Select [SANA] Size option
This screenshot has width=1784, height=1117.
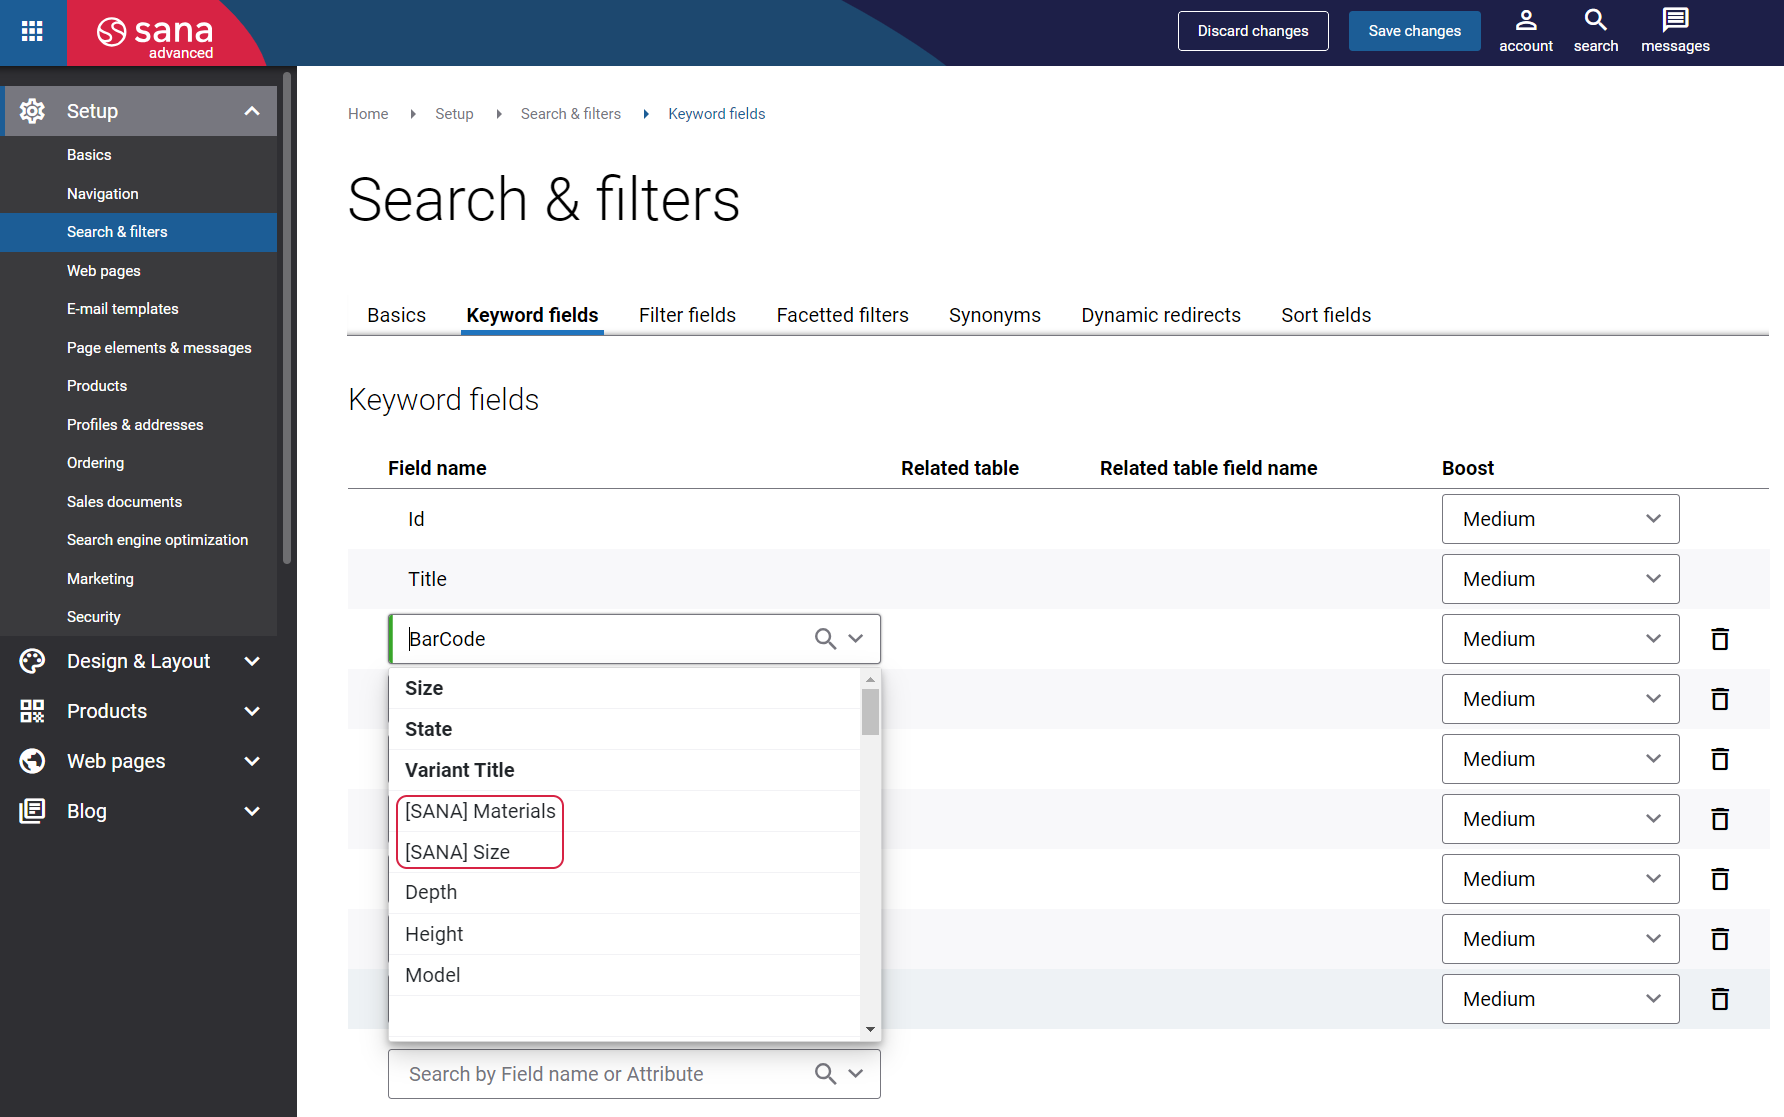point(624,852)
